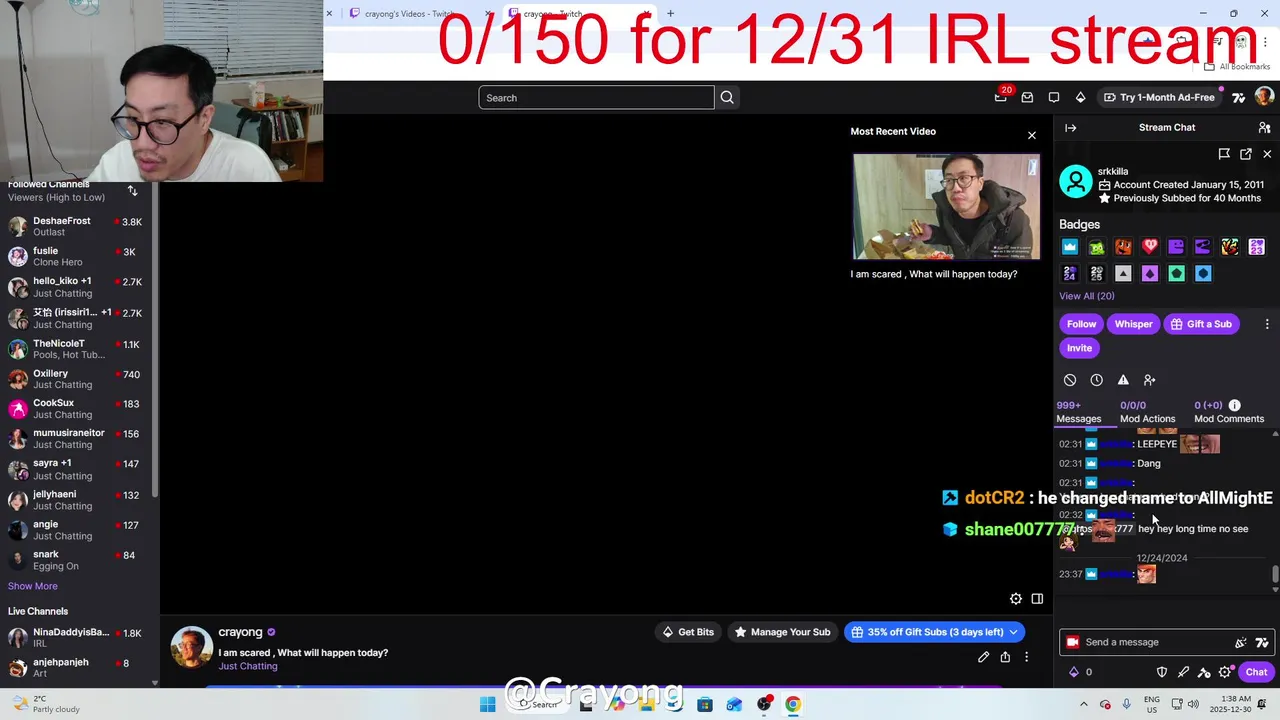Click the red camera icon in message box
Screen dimensions: 1280x720
click(x=1073, y=642)
